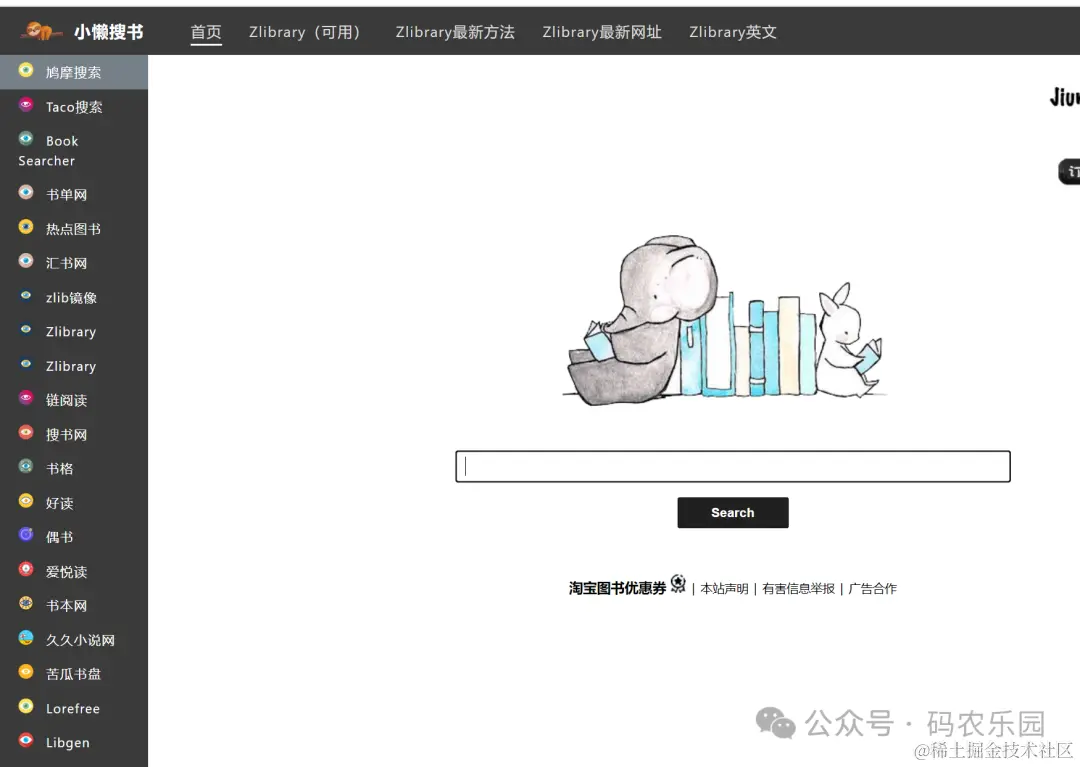Viewport: 1080px width, 767px height.
Task: Select 爱悦读 in the sidebar
Action: (x=74, y=571)
